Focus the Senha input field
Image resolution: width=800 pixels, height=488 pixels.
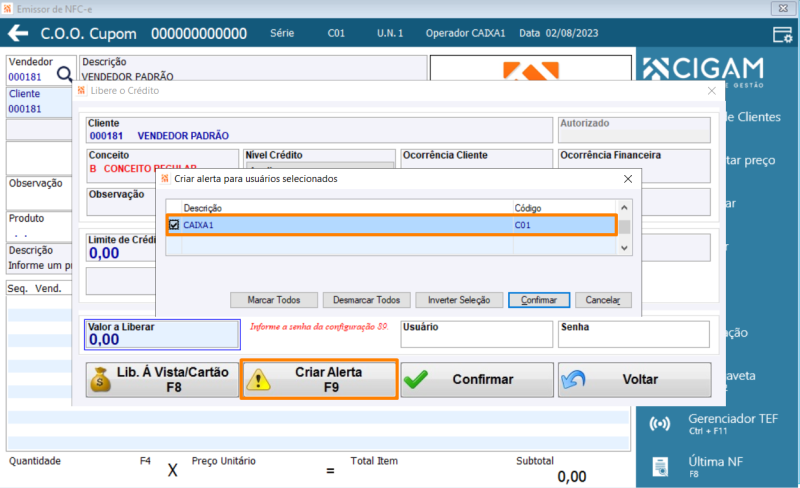(634, 334)
